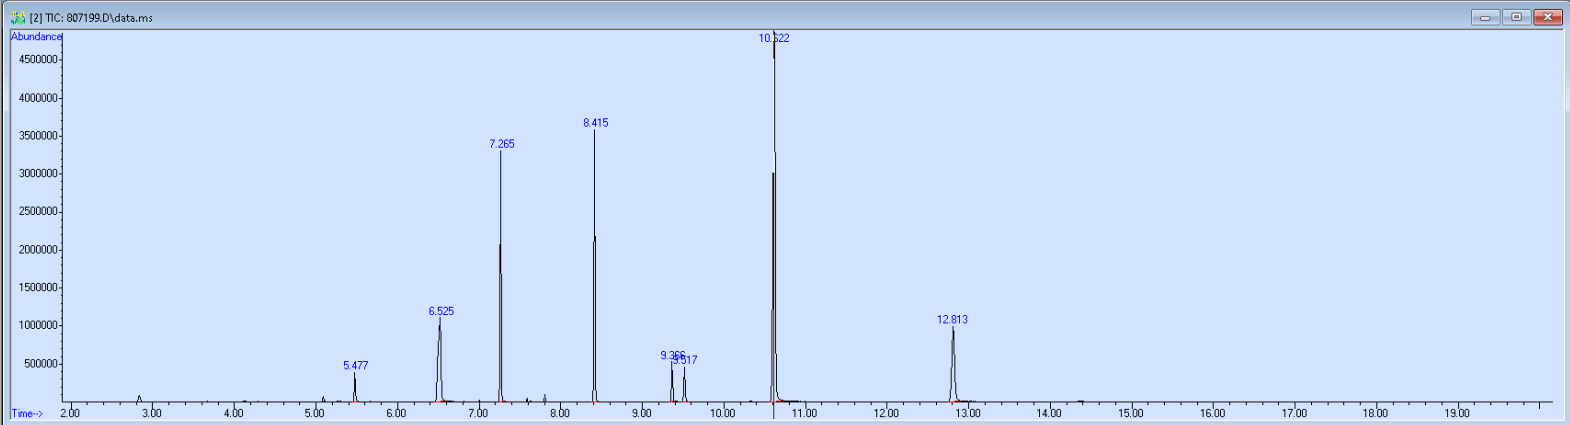Click the 1000000 abundance axis value

coord(38,326)
